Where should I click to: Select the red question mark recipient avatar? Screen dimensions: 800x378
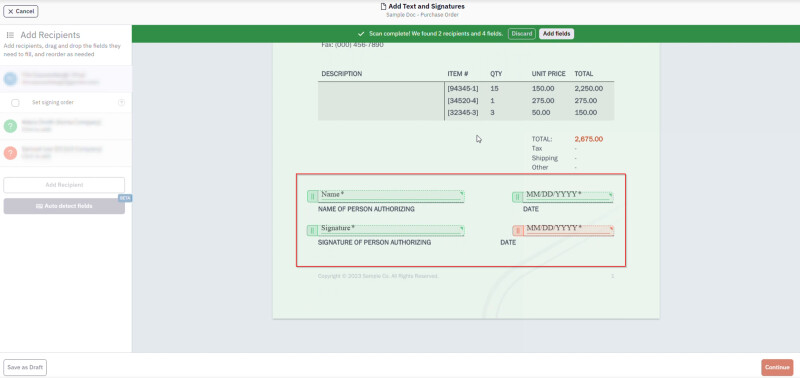point(10,153)
